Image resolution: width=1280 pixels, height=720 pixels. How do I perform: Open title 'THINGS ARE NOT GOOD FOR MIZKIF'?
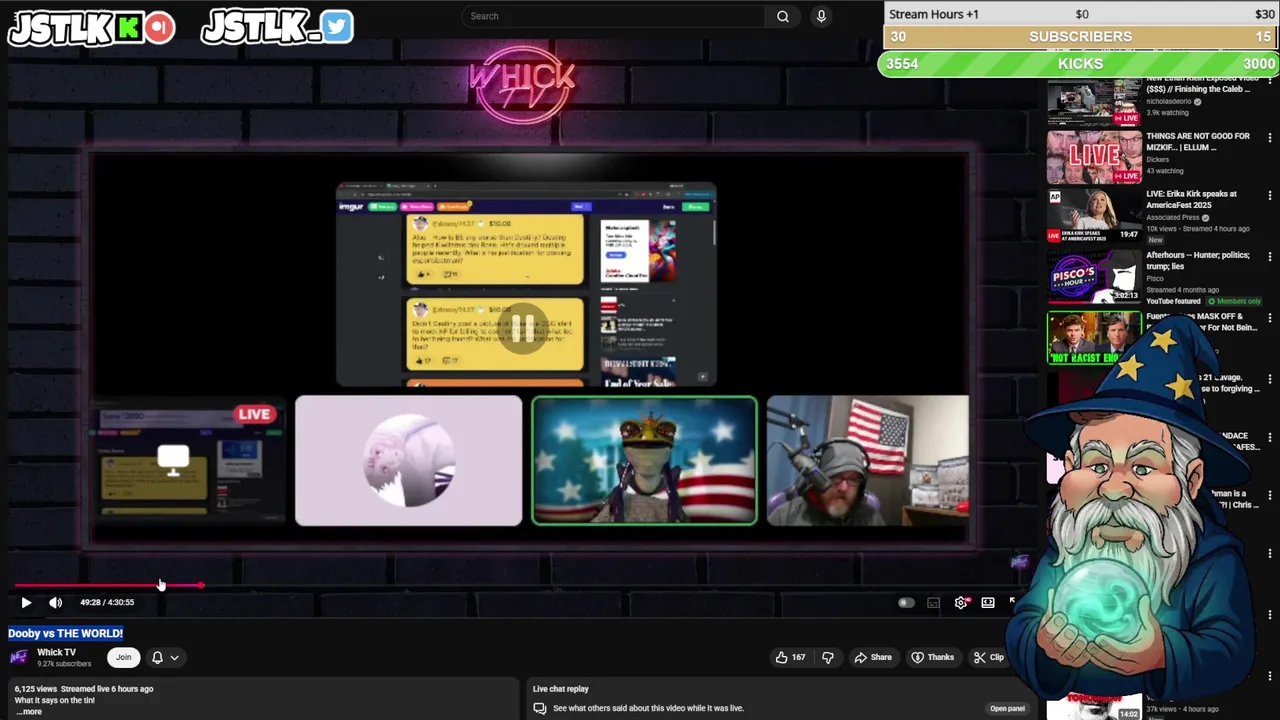pos(1198,141)
